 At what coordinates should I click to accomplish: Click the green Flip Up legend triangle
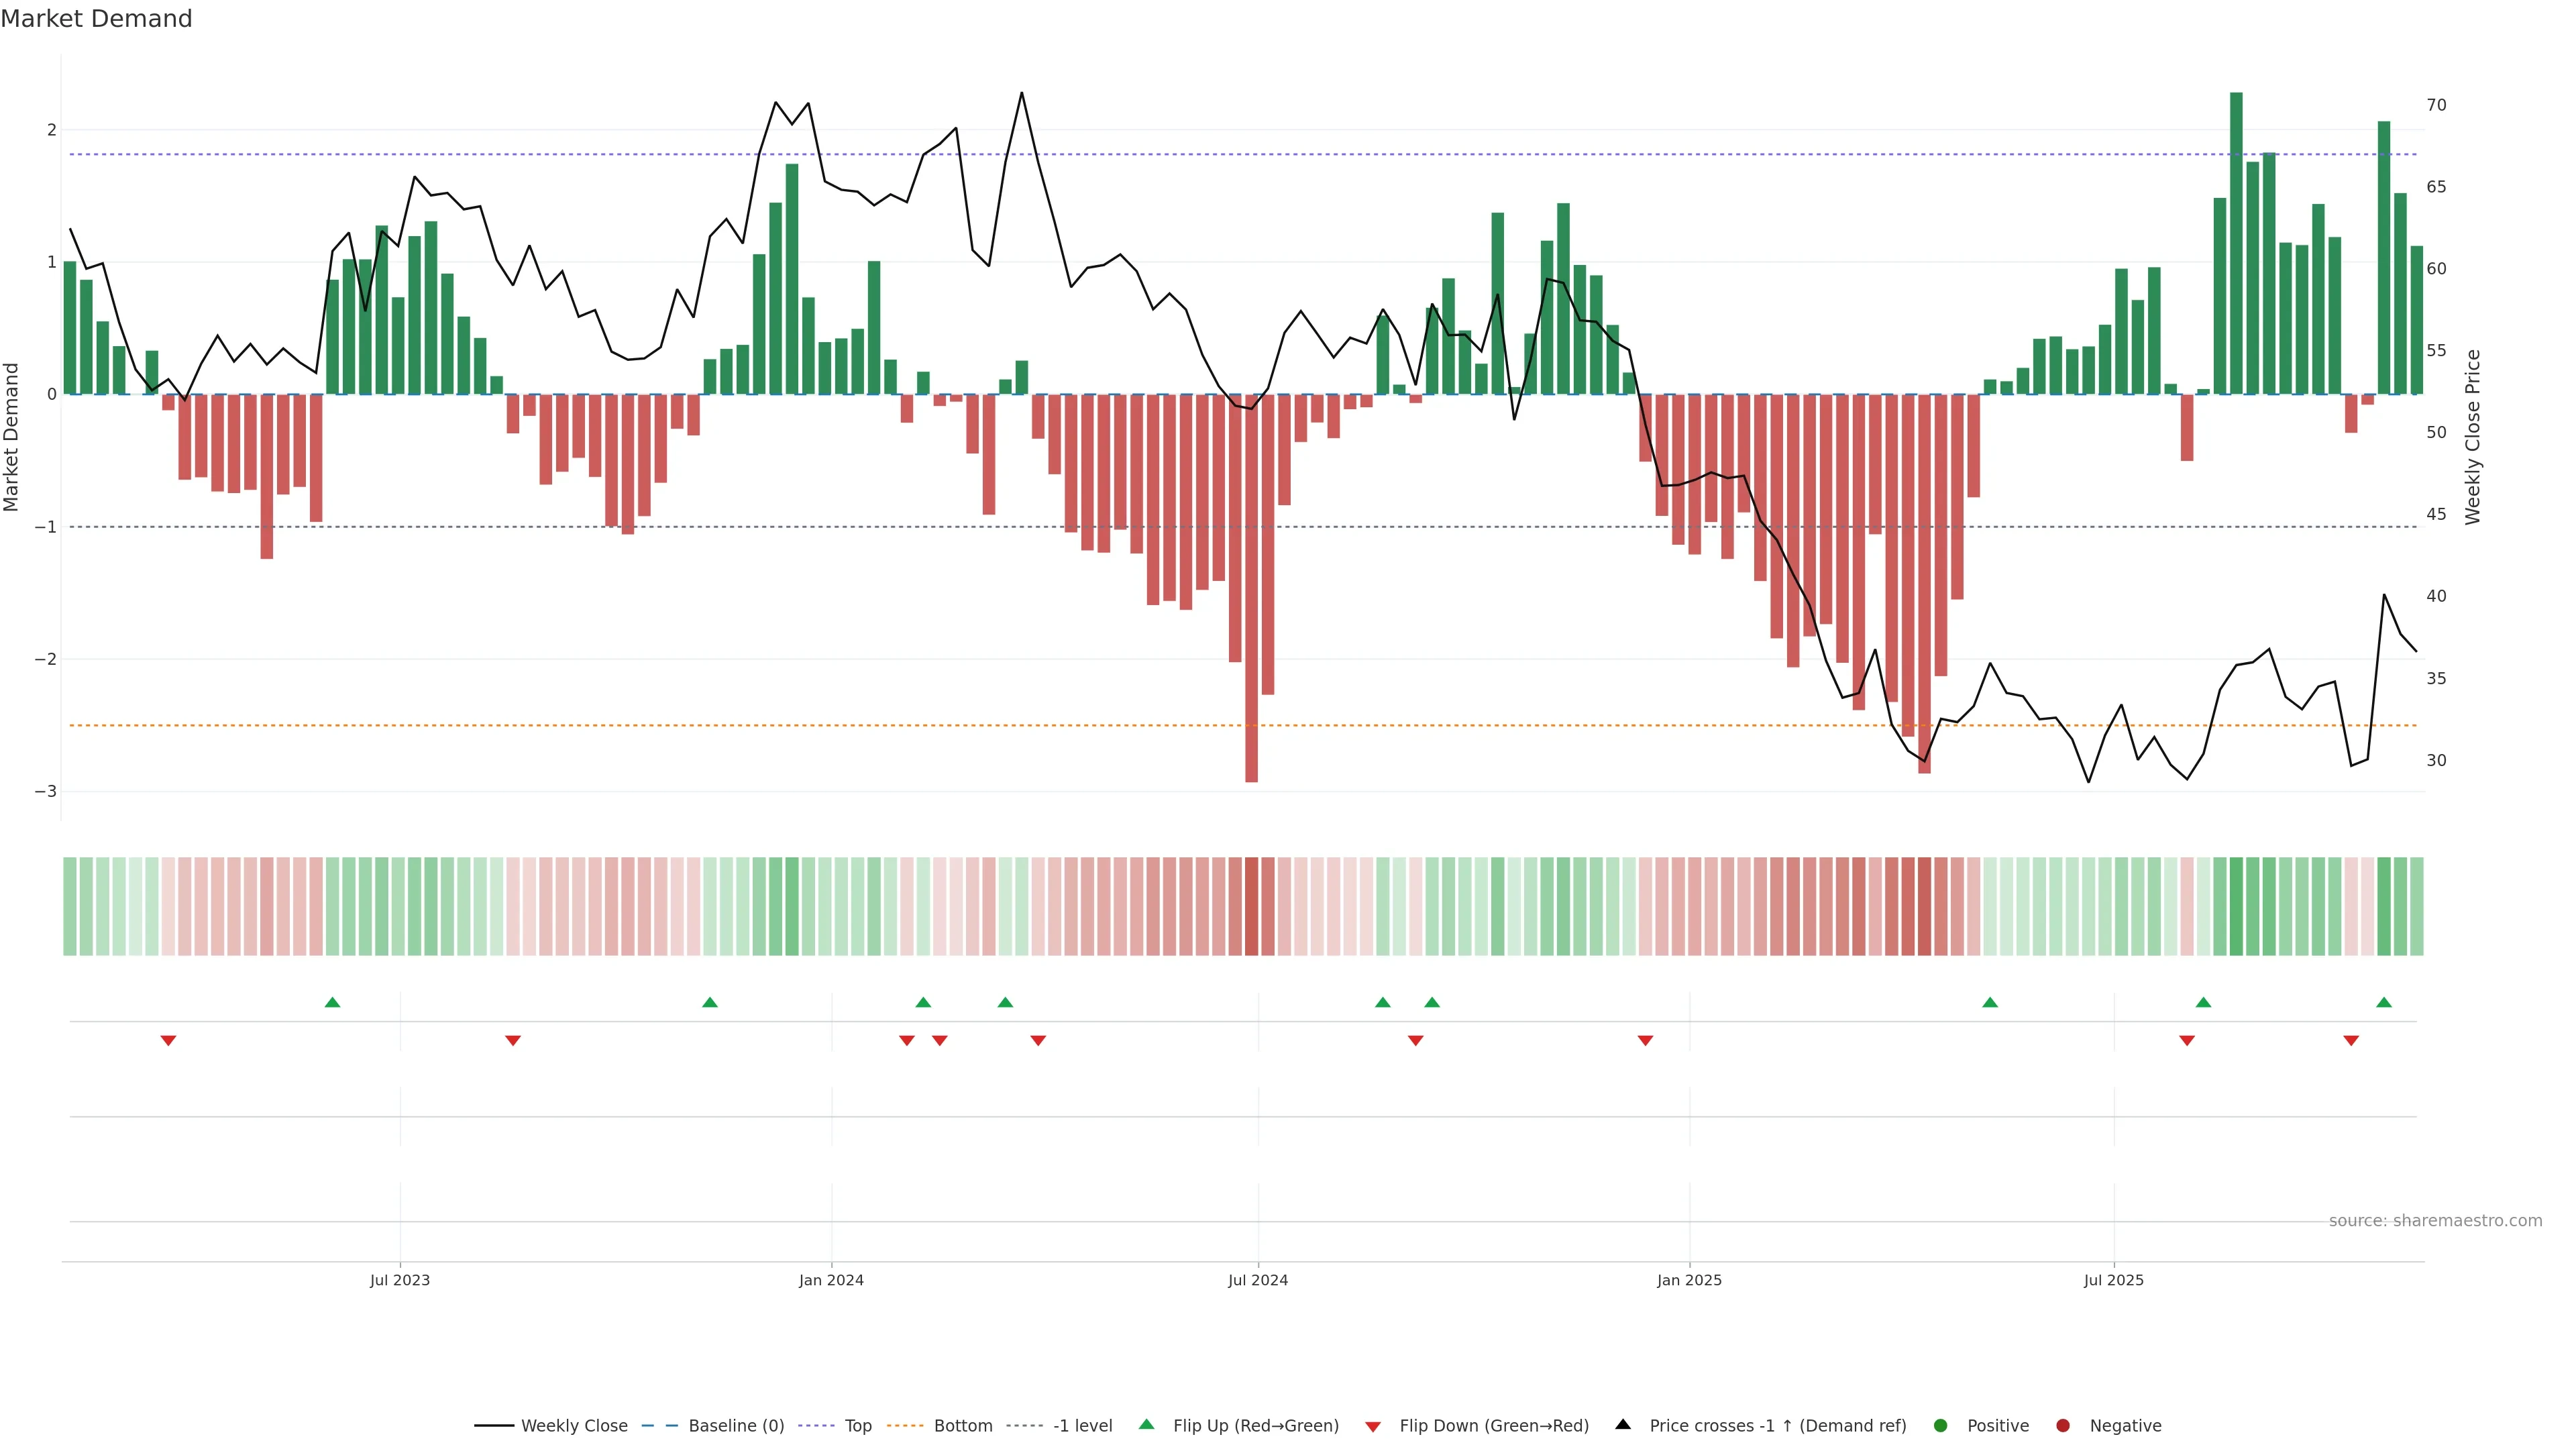(1146, 1424)
